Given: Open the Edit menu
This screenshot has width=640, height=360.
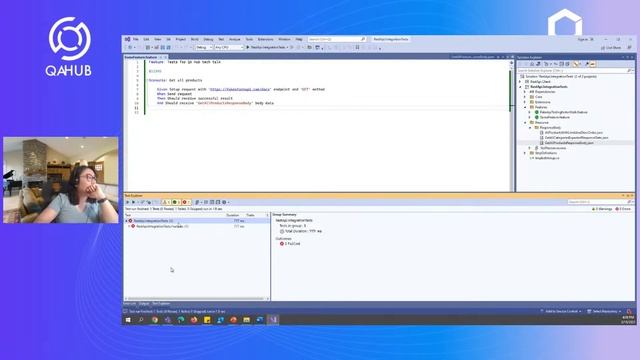Looking at the screenshot, I should coord(146,39).
